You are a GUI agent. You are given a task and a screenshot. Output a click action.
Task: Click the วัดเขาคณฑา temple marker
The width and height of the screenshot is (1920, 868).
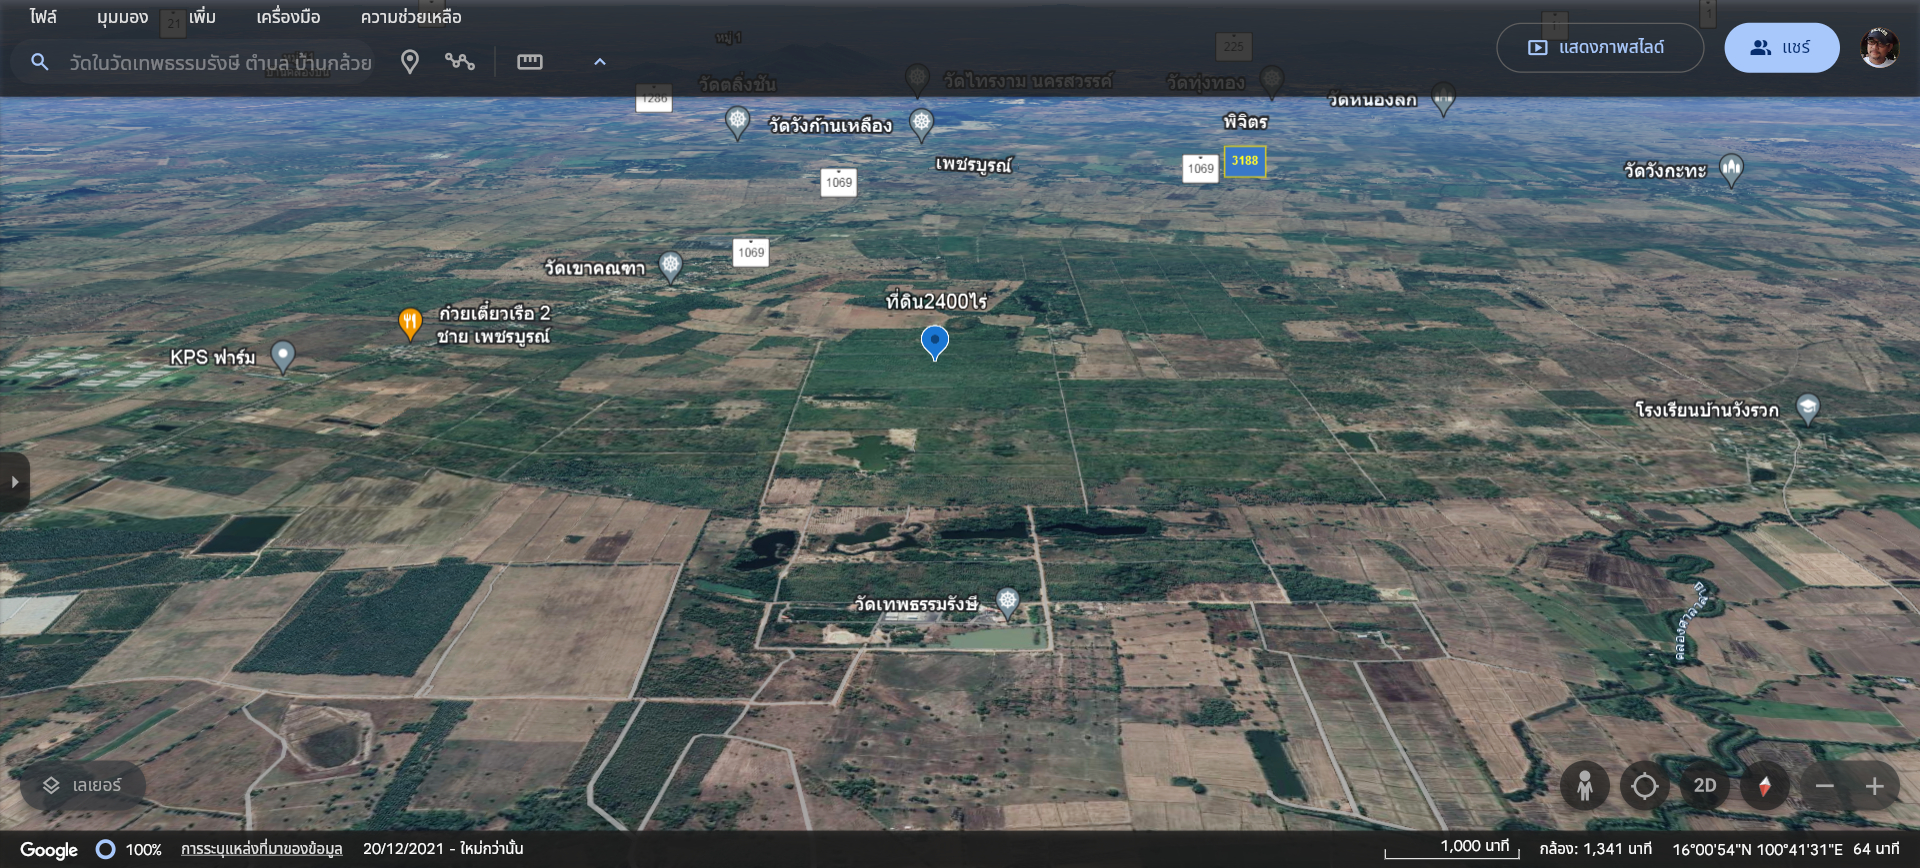(671, 266)
